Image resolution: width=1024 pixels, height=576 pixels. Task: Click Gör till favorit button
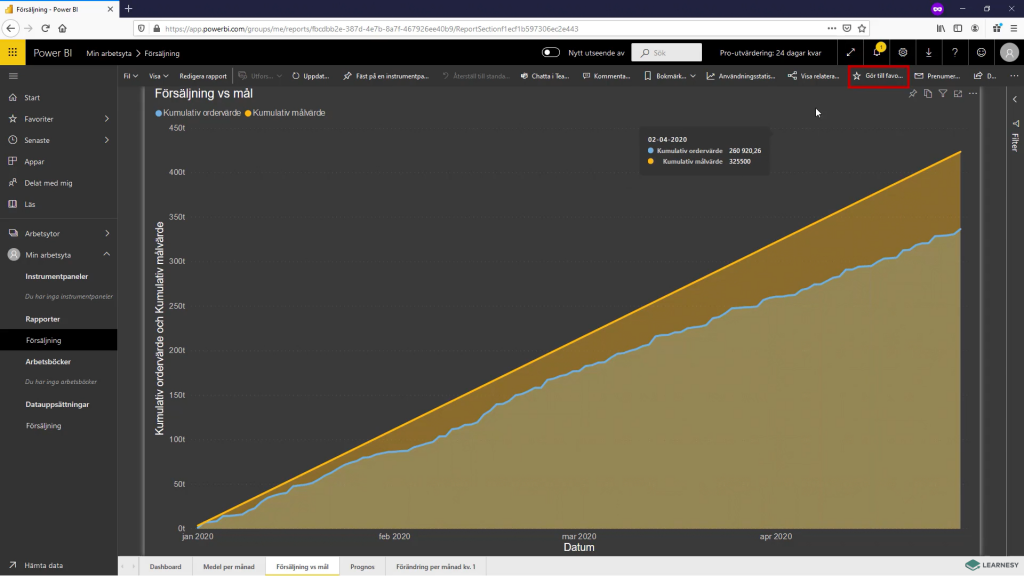tap(878, 76)
